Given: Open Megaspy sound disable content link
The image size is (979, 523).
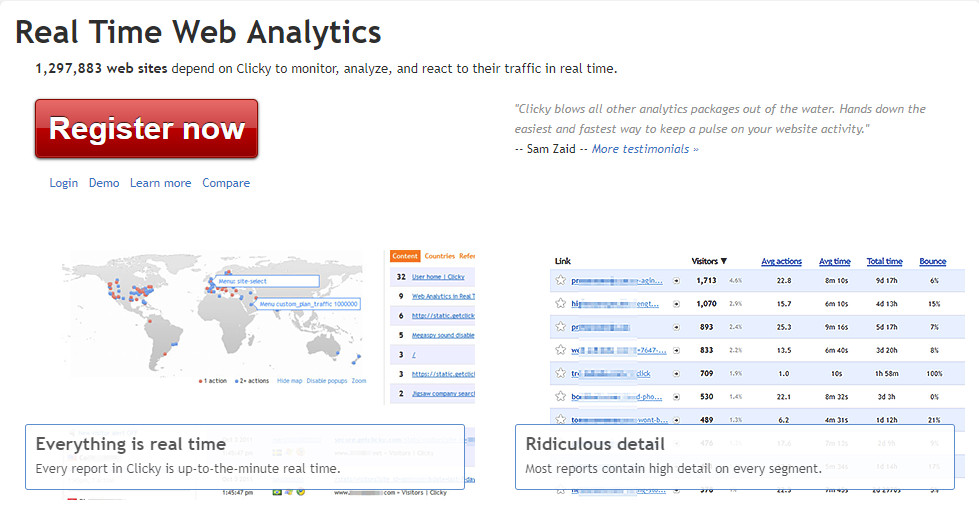Looking at the screenshot, I should click(x=443, y=335).
